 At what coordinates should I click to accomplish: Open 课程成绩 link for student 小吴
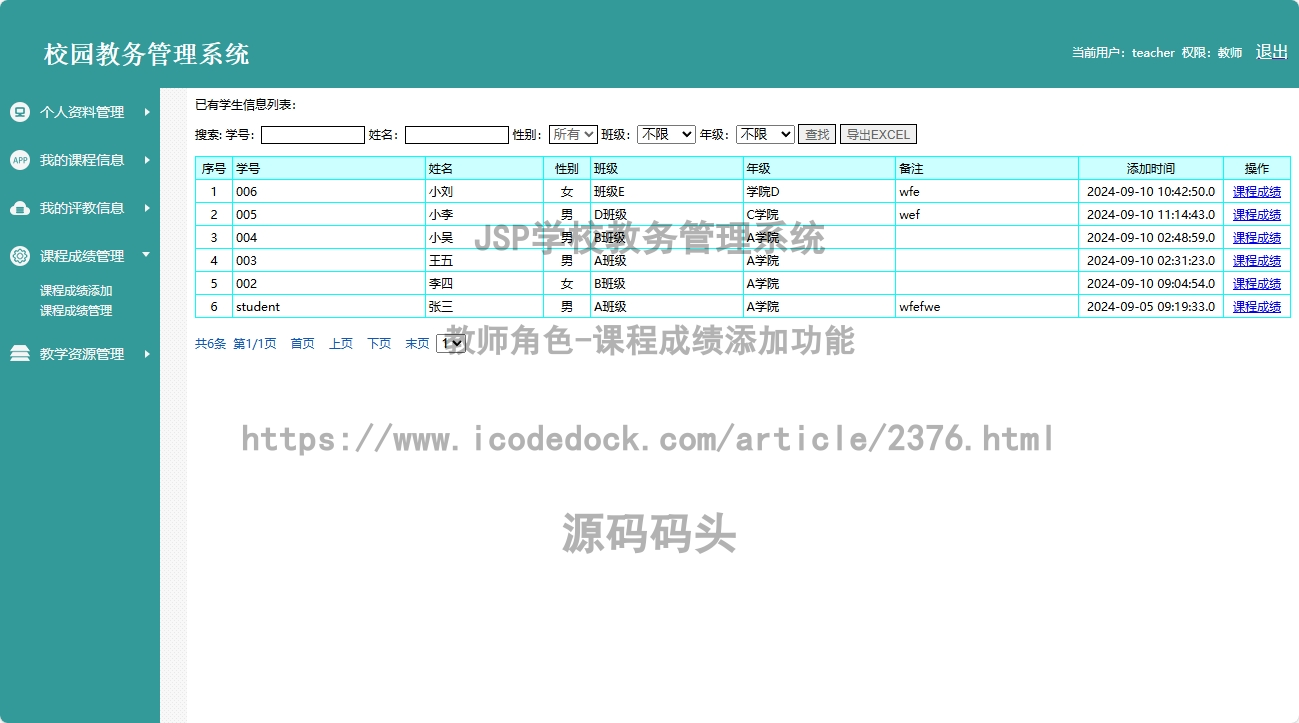[x=1257, y=238]
